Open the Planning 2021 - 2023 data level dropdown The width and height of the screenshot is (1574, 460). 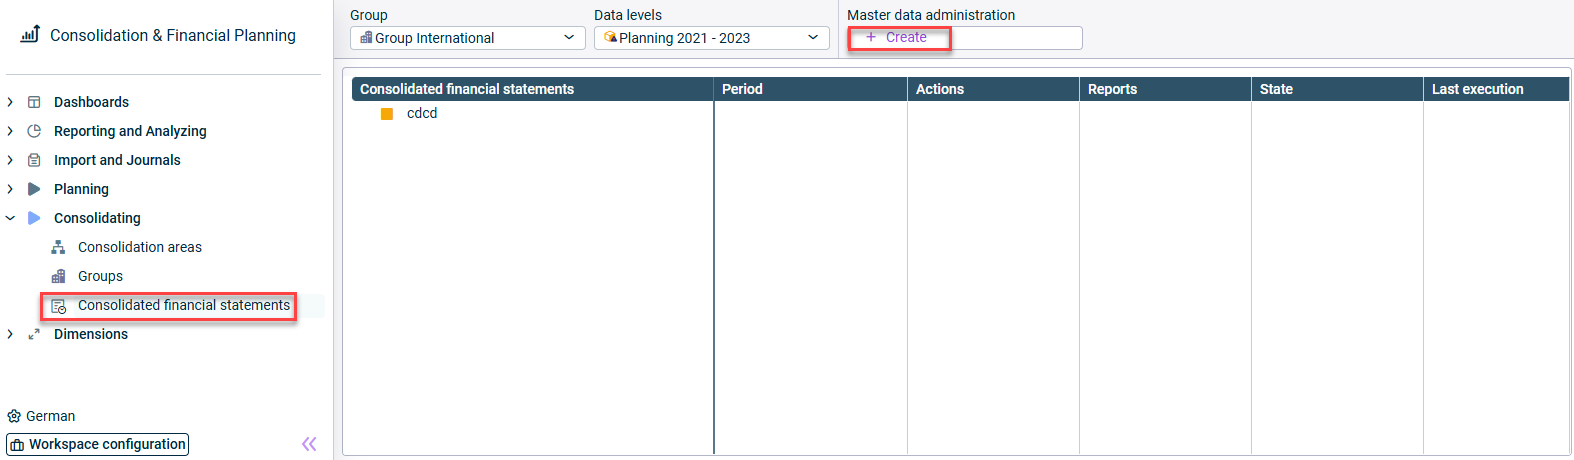(711, 38)
